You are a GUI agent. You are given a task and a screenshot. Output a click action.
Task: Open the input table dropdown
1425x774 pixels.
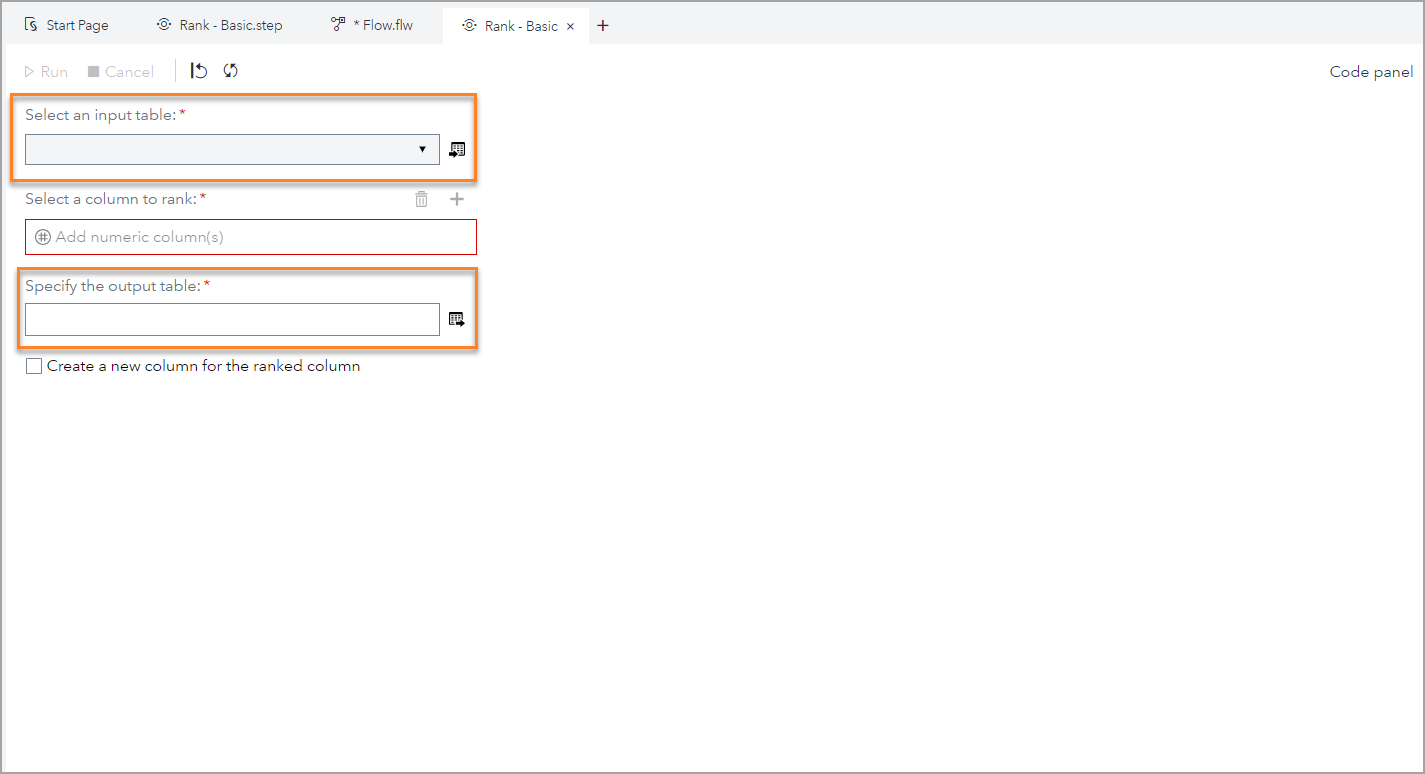point(423,149)
